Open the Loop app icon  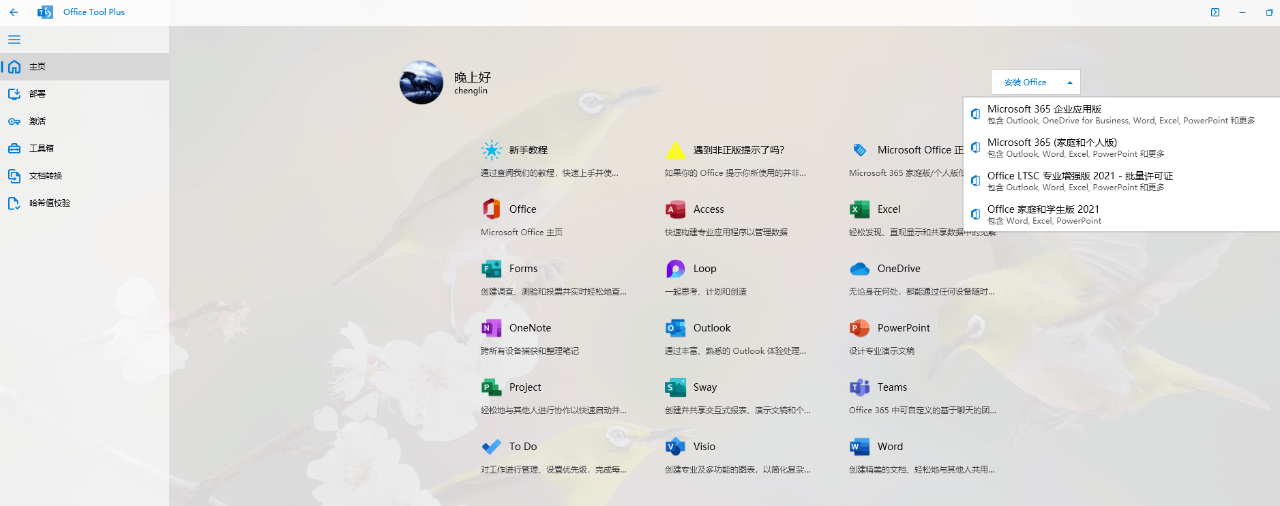675,268
